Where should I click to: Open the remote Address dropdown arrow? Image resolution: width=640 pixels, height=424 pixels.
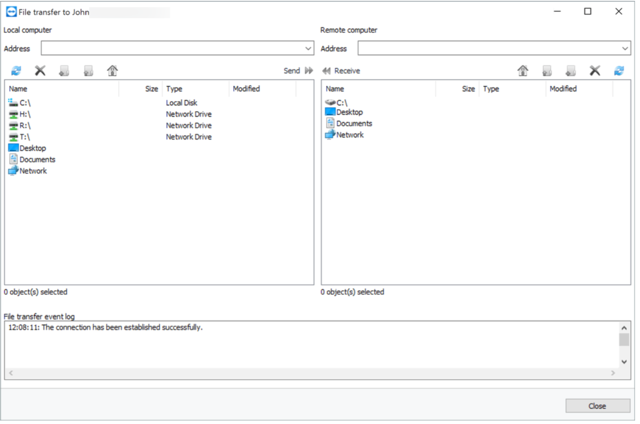pyautogui.click(x=625, y=49)
